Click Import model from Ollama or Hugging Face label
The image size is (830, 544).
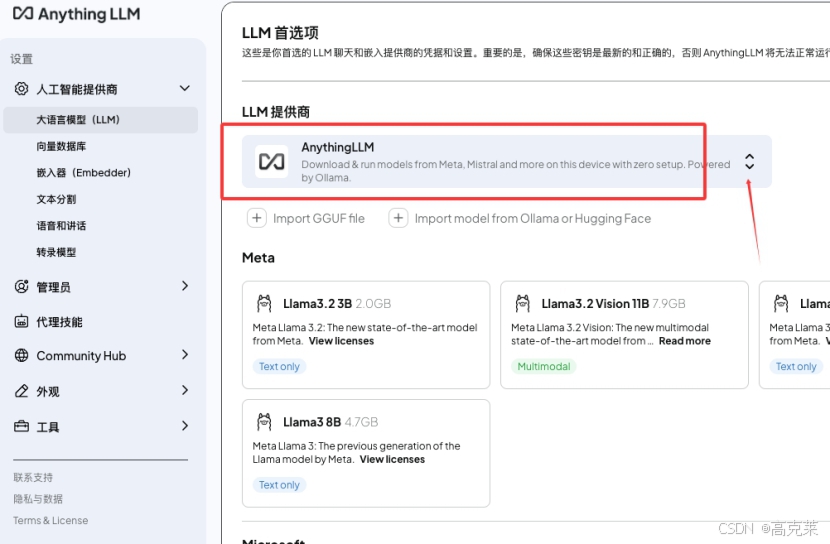pos(533,219)
